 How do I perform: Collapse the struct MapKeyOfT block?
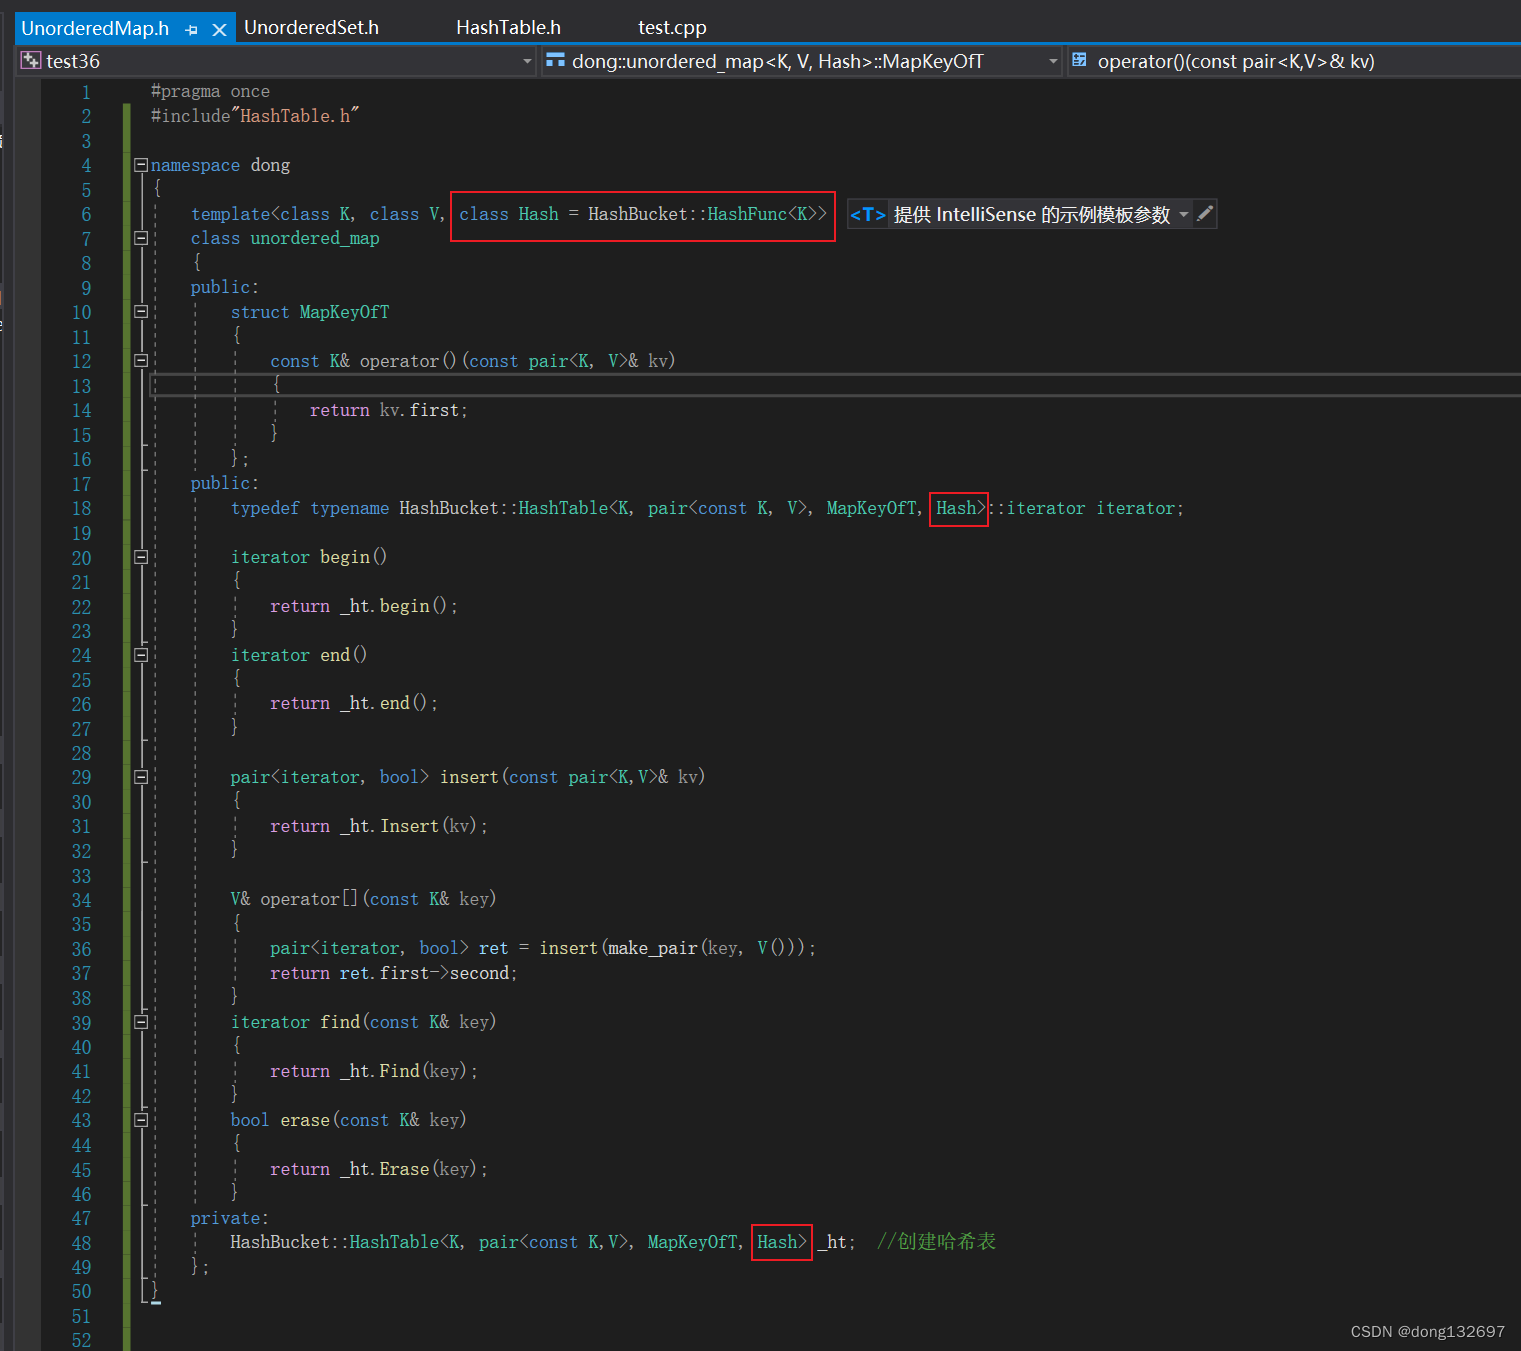coord(141,312)
